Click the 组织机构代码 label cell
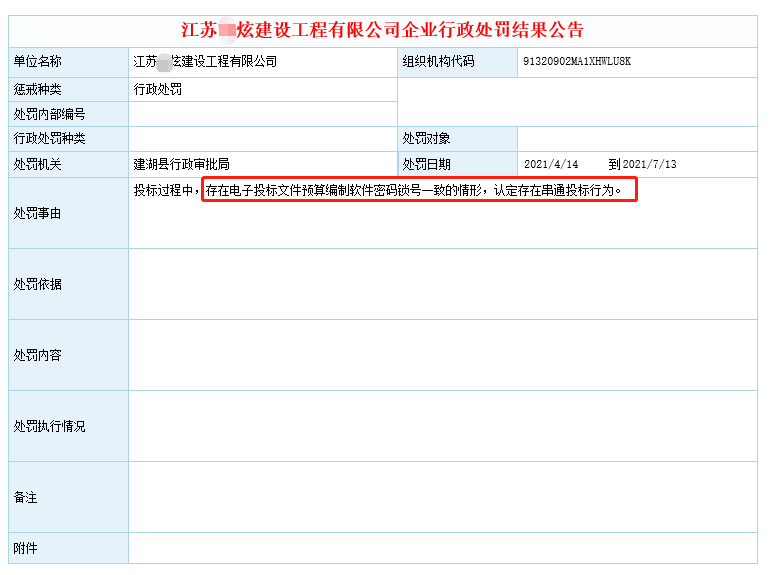Screen dimensions: 771x575 point(438,62)
